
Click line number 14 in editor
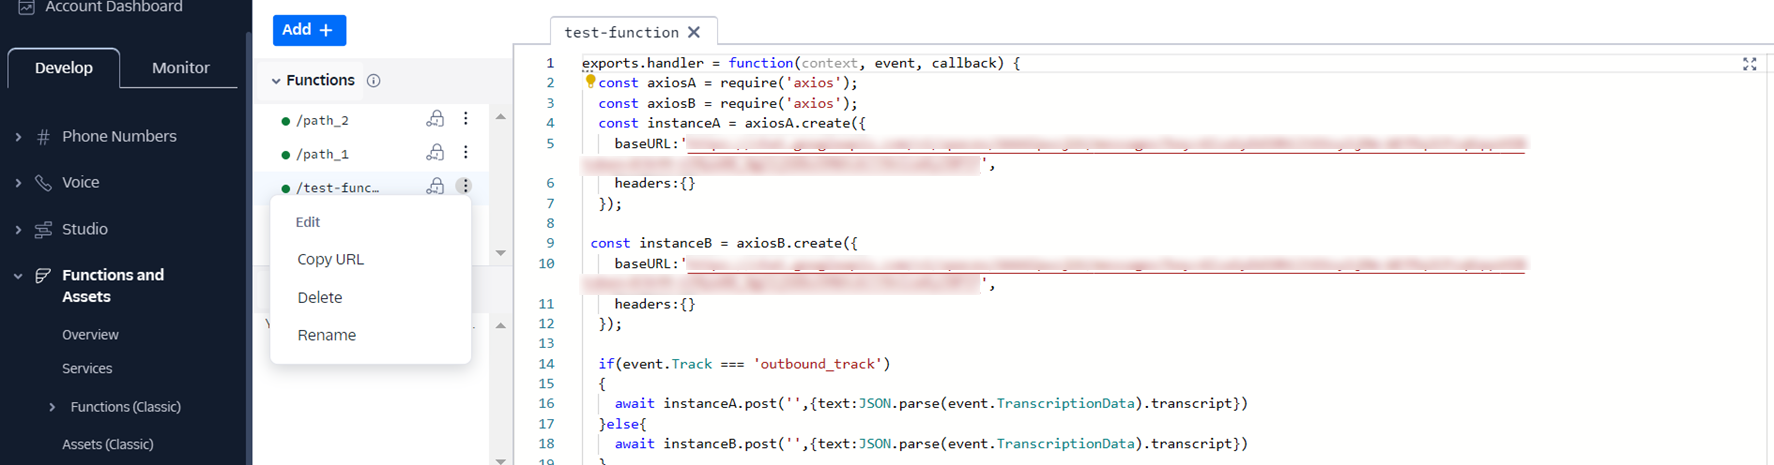[546, 364]
